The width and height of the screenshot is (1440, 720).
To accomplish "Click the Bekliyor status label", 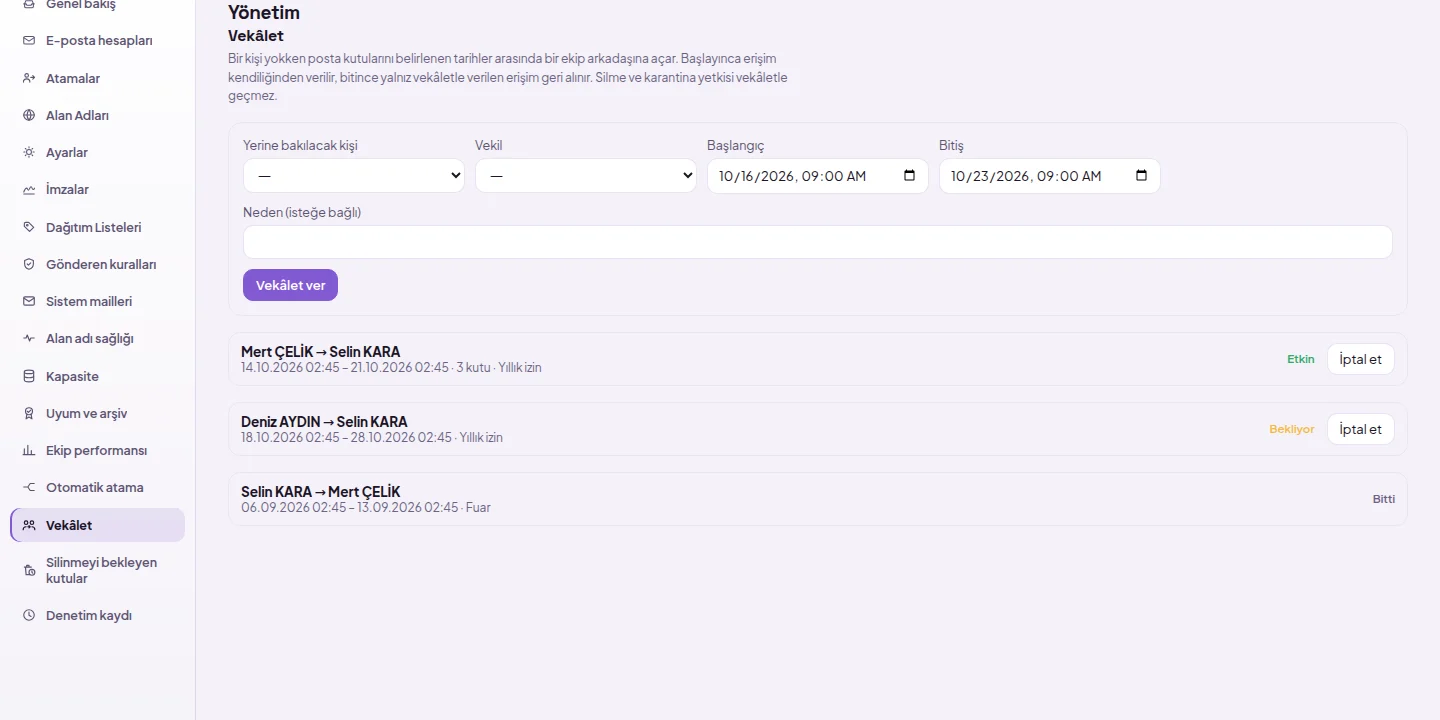I will tap(1292, 429).
